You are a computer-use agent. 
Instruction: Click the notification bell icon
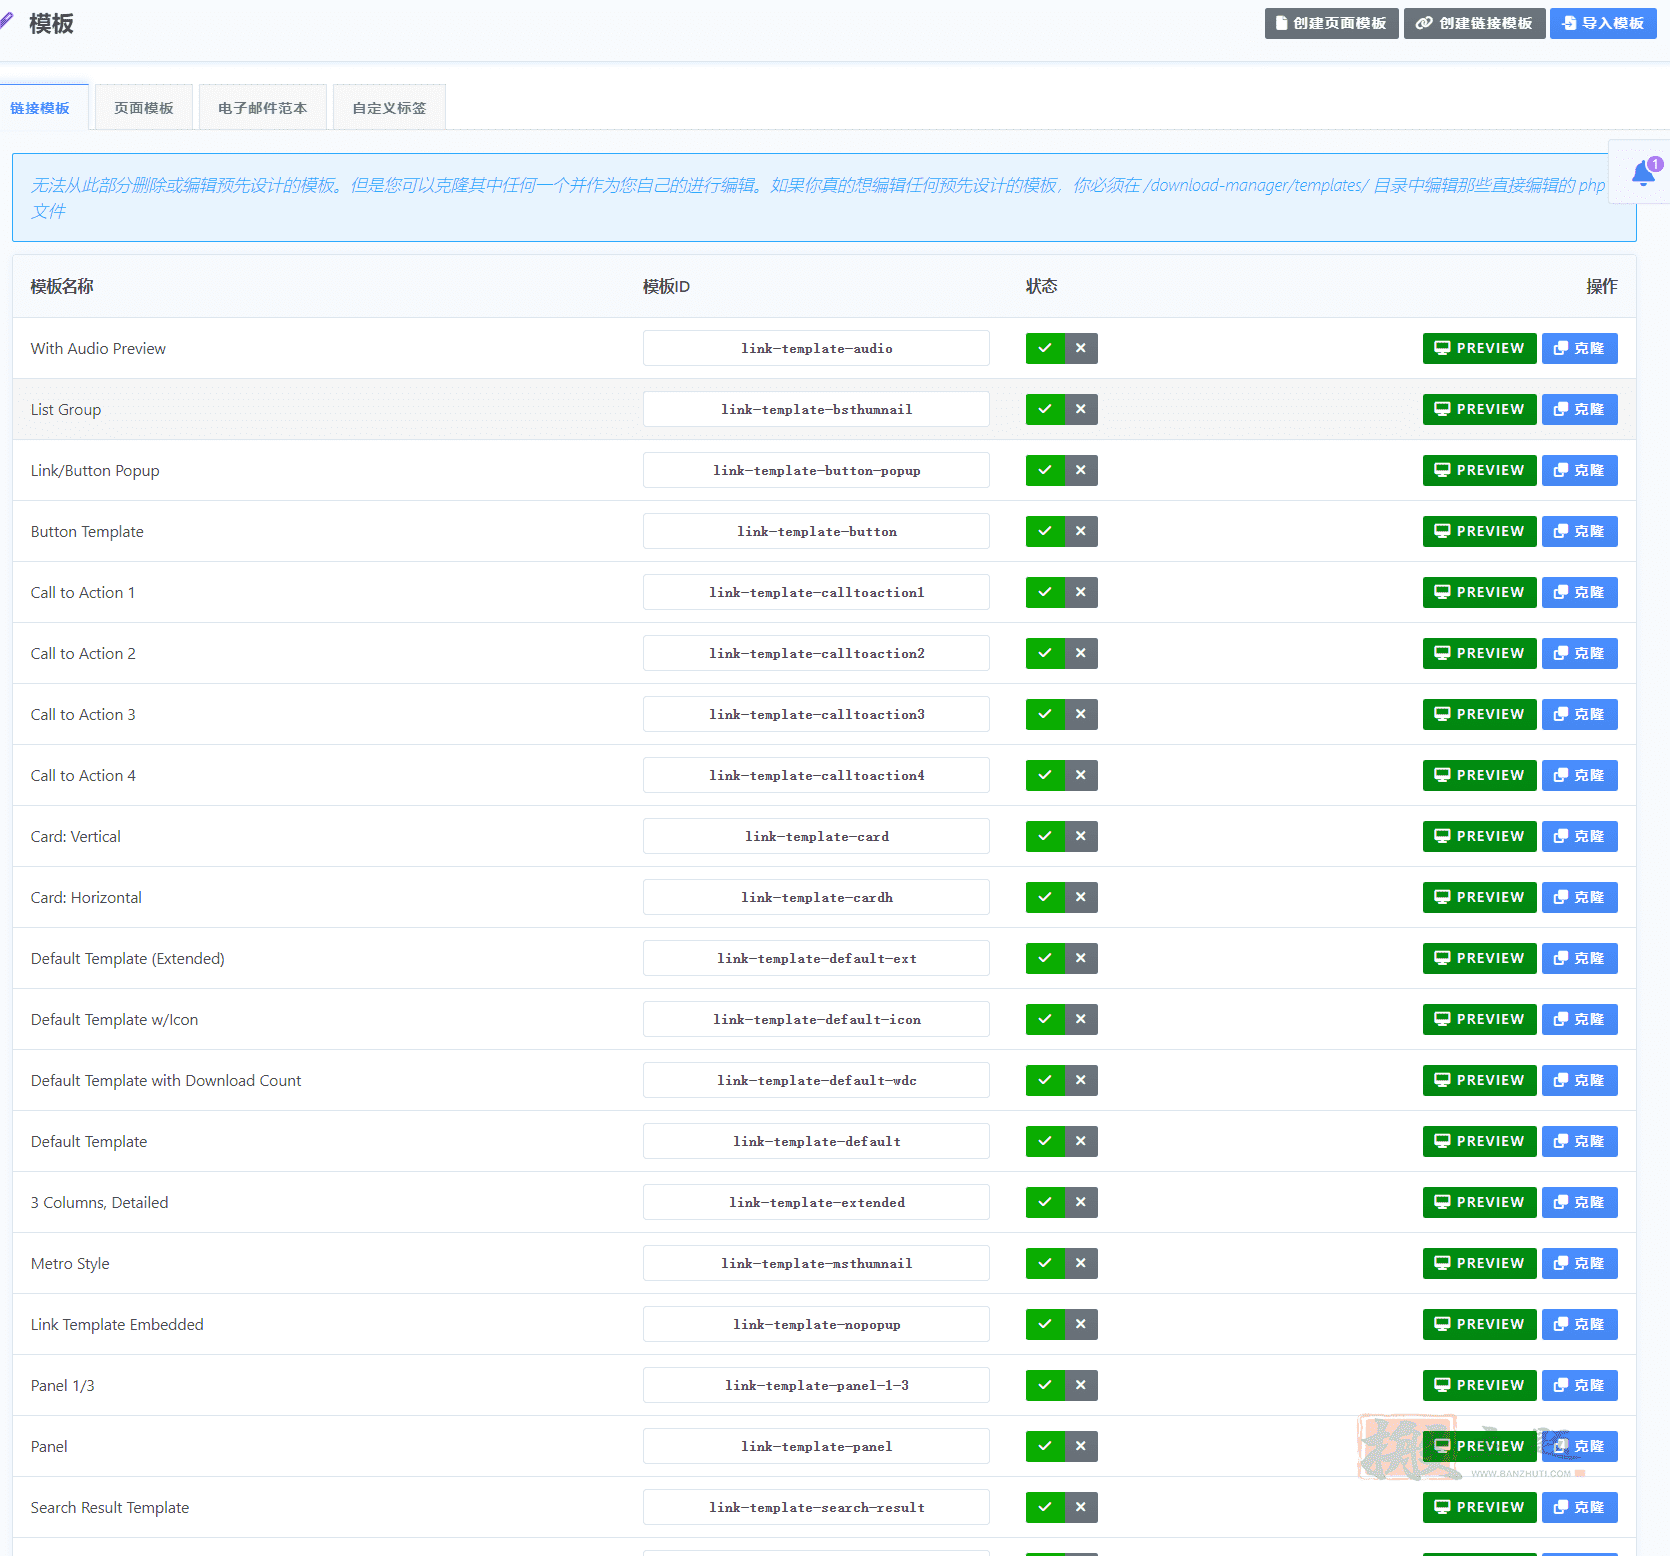[x=1642, y=172]
